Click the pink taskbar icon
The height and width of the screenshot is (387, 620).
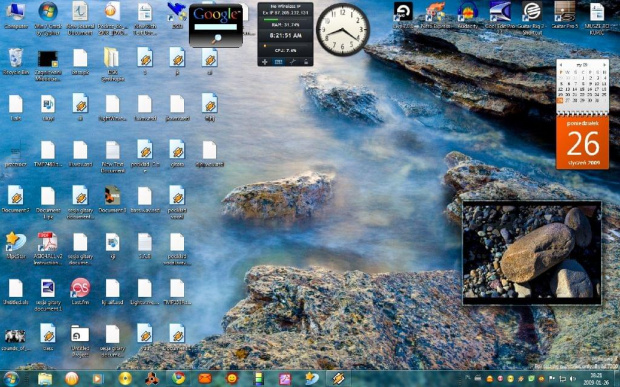pyautogui.click(x=285, y=379)
